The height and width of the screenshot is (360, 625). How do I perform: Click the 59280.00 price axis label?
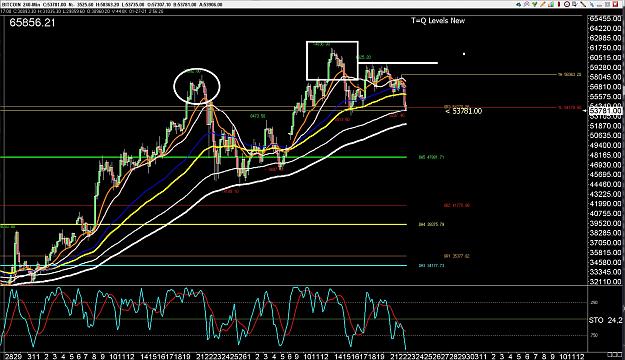point(605,67)
